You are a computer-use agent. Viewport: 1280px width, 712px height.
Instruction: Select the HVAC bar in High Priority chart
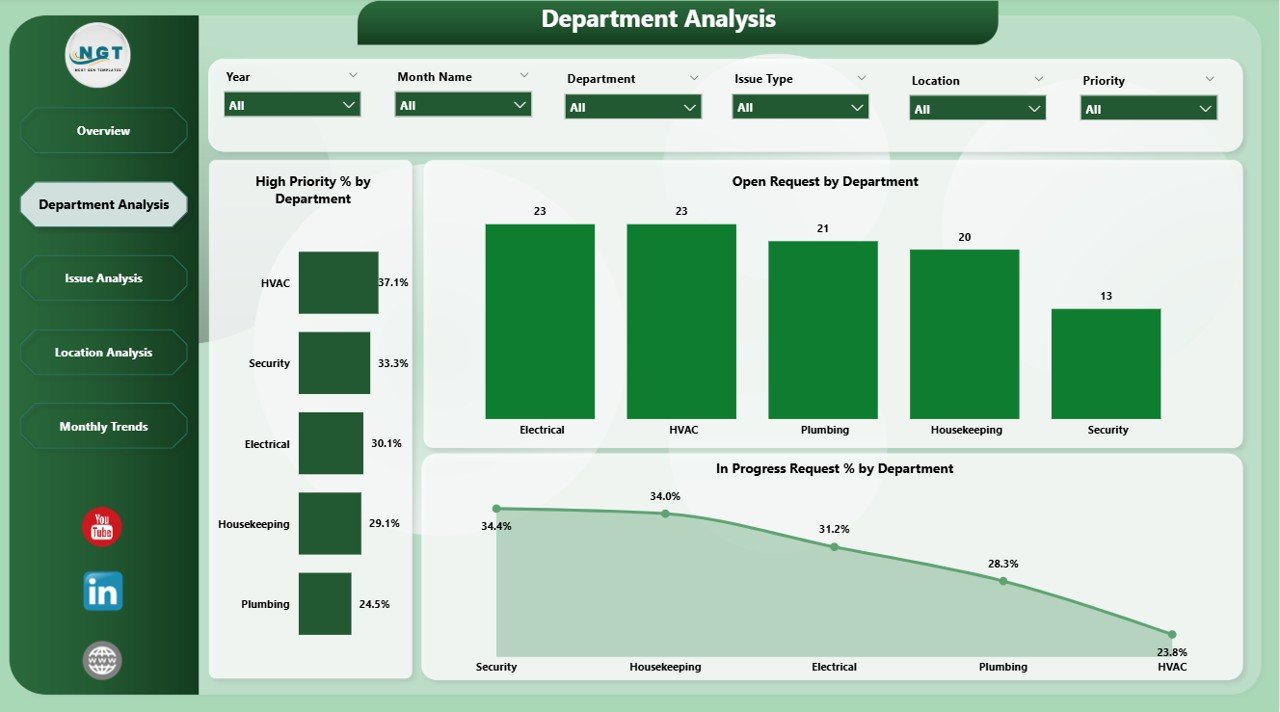tap(338, 282)
